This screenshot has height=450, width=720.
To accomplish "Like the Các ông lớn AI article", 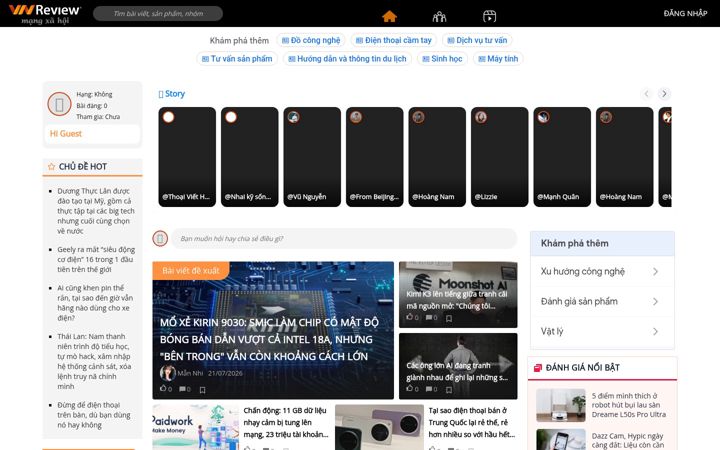I will click(x=412, y=388).
